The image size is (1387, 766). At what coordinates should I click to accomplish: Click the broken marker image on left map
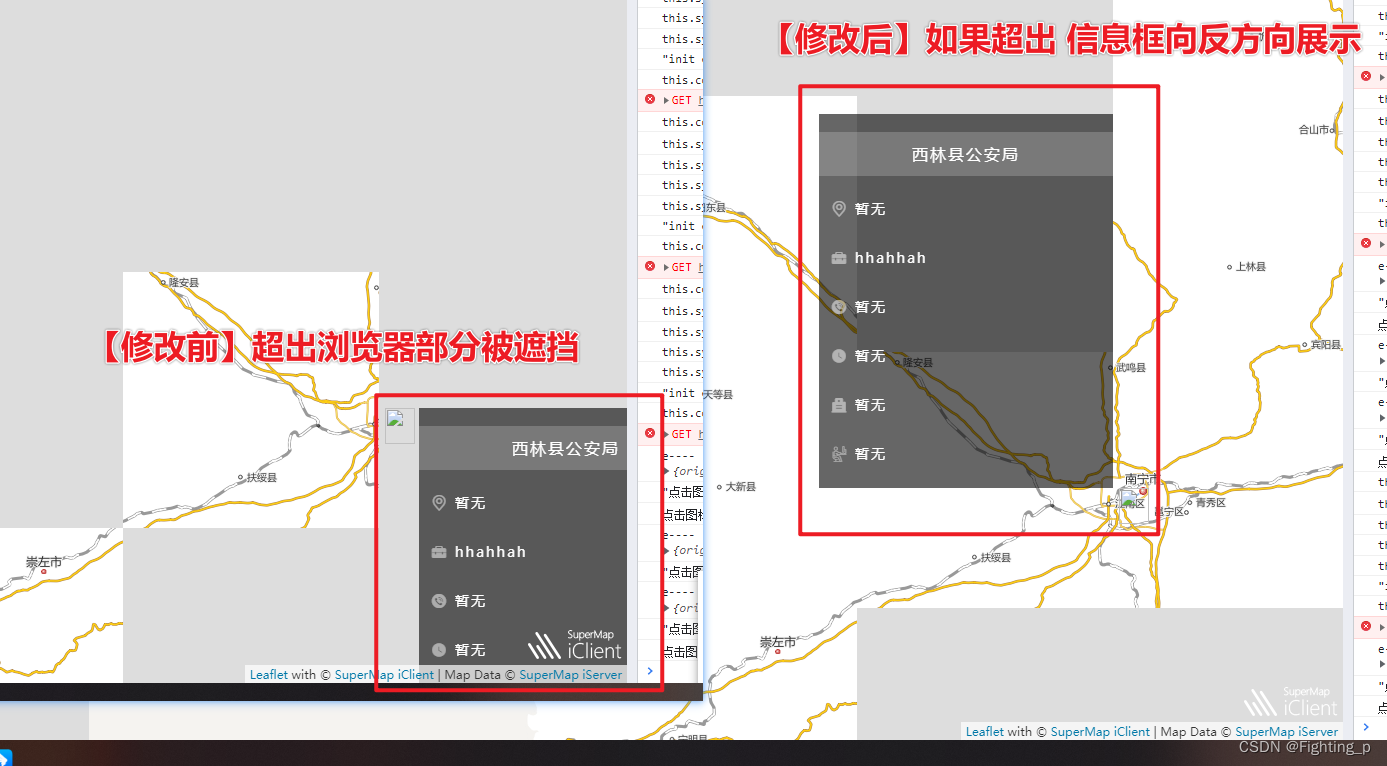[x=400, y=426]
